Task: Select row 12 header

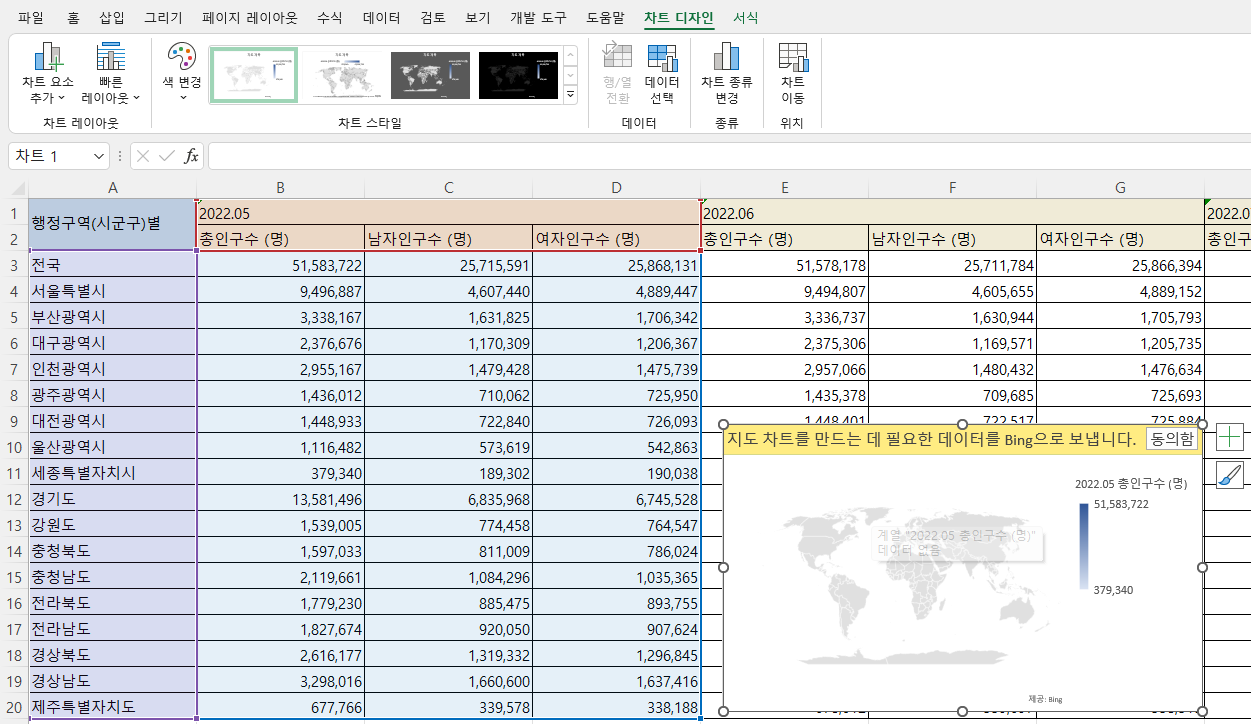Action: tap(14, 498)
